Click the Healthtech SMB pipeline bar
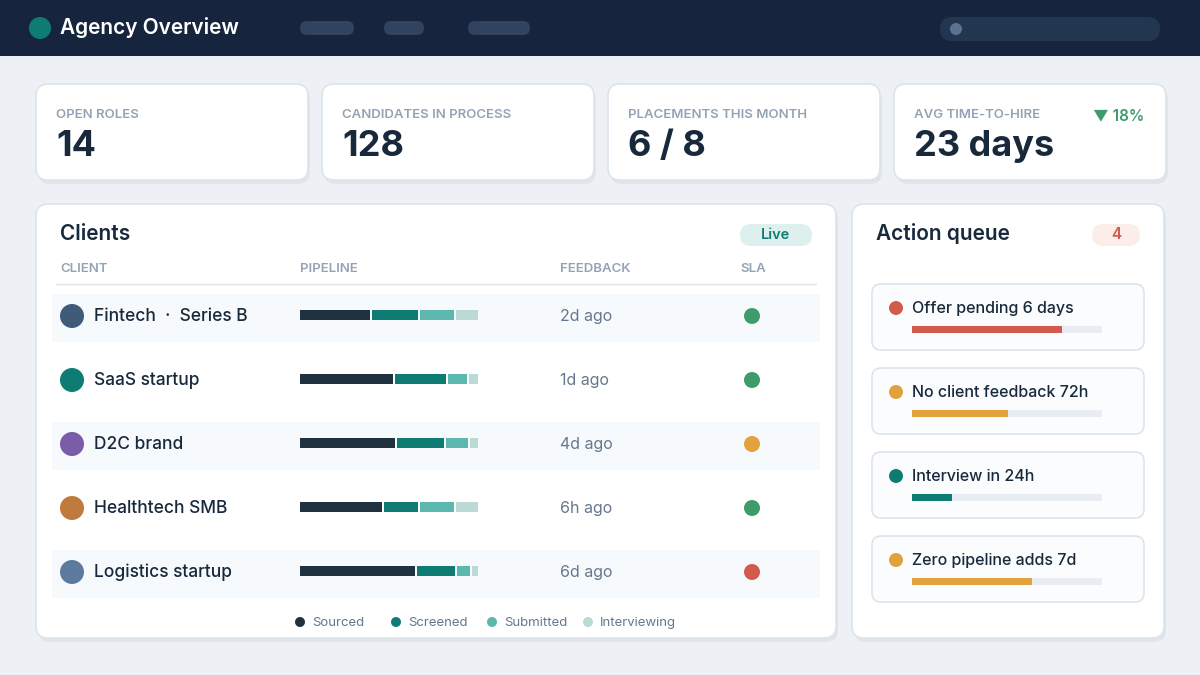1200x675 pixels. (x=389, y=507)
